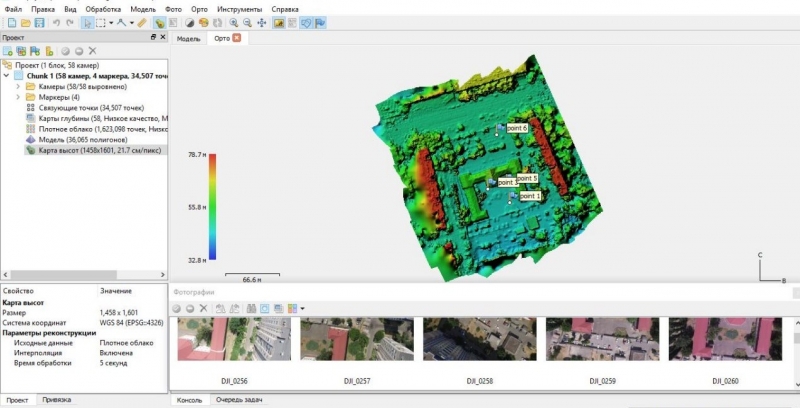Screen dimensions: 800x408
Task: Expand the Маркеры folder in tree
Action: [x=18, y=97]
